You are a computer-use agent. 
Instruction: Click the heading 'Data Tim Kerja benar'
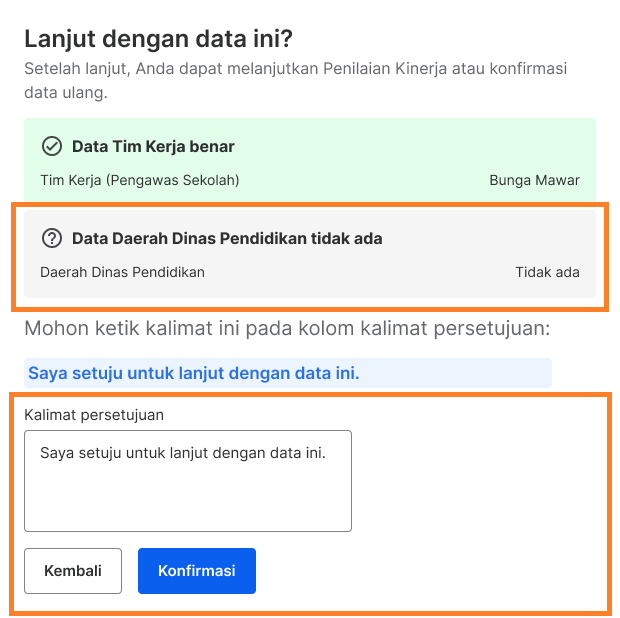pos(153,146)
